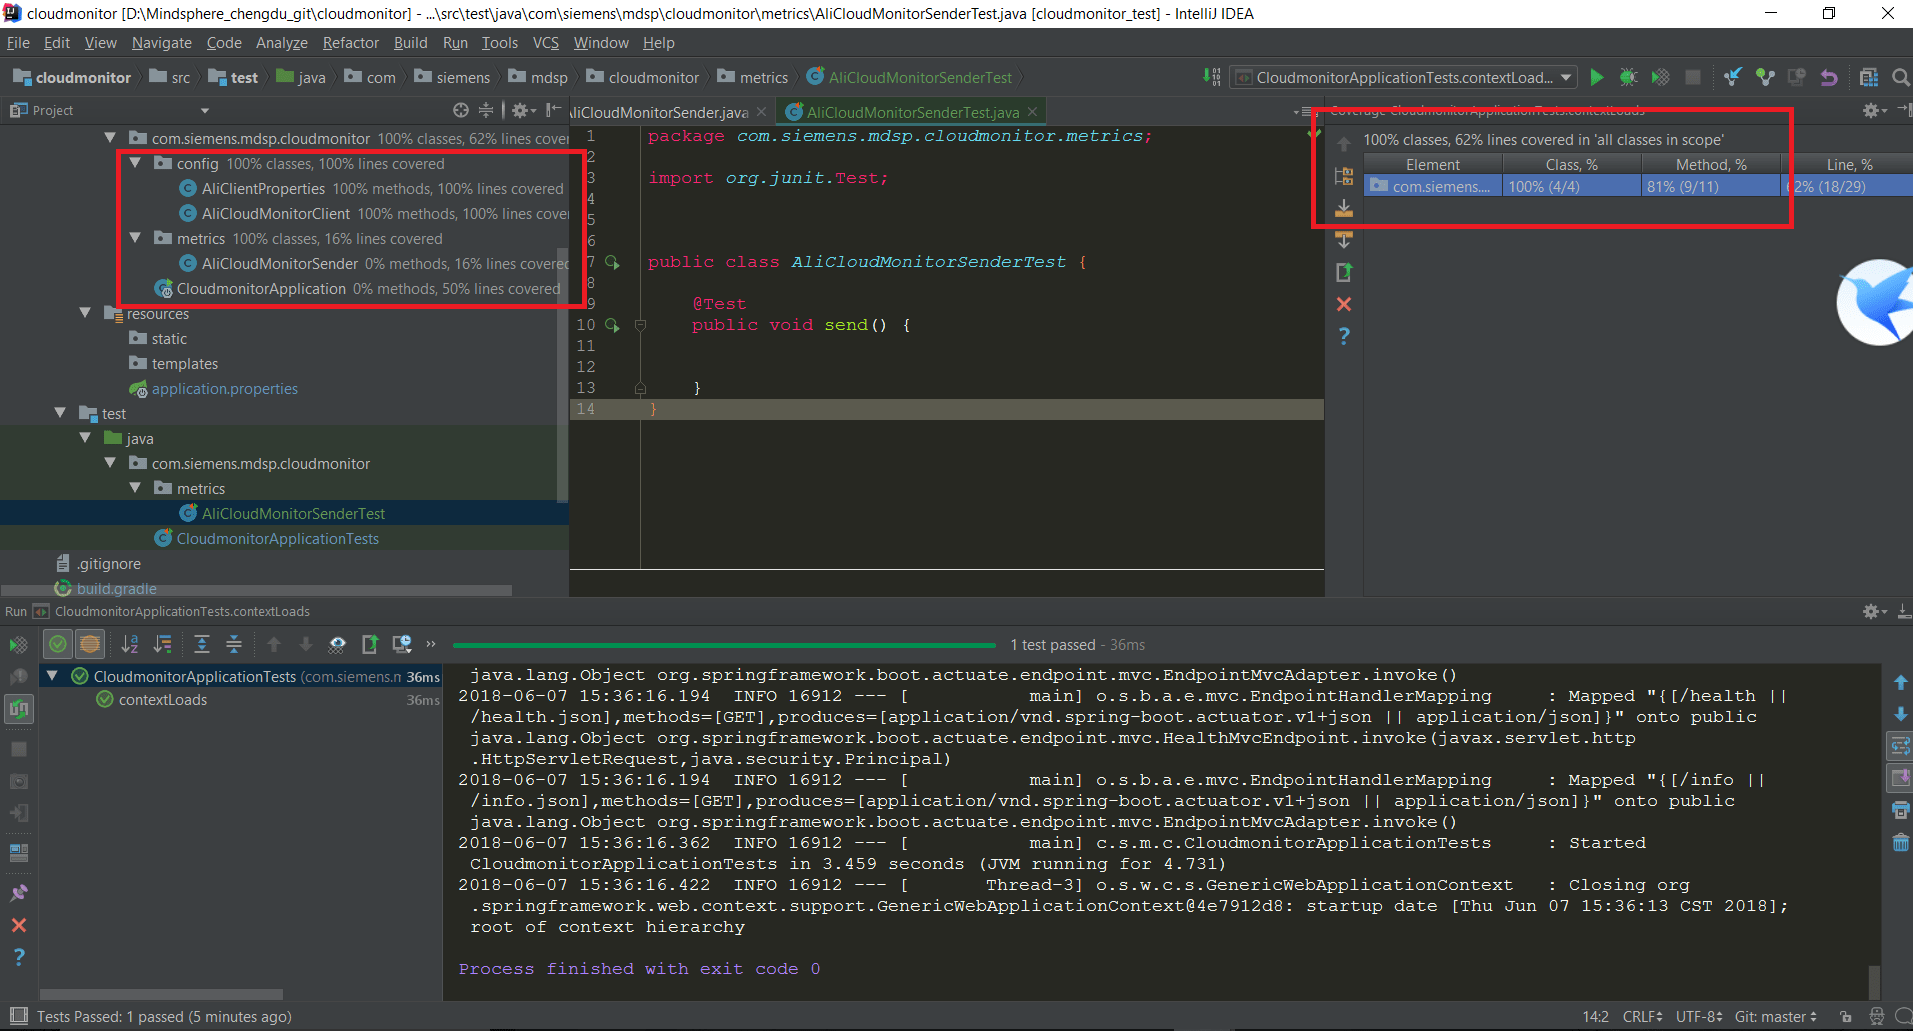
Task: Open the Refactor menu
Action: point(350,42)
